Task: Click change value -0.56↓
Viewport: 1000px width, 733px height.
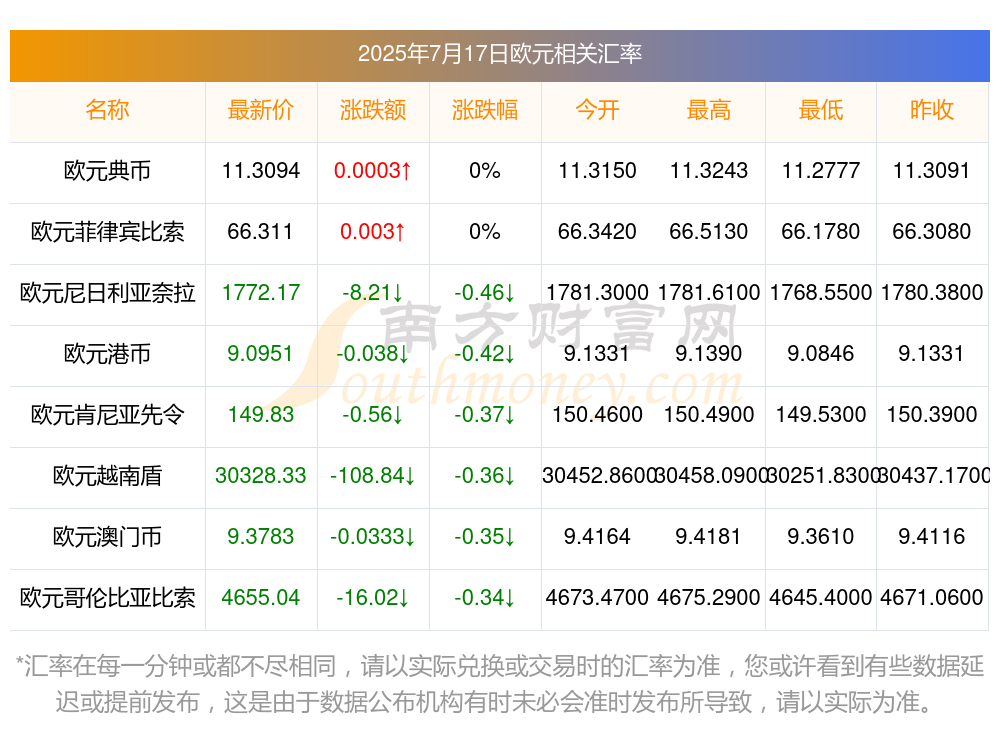Action: point(372,415)
